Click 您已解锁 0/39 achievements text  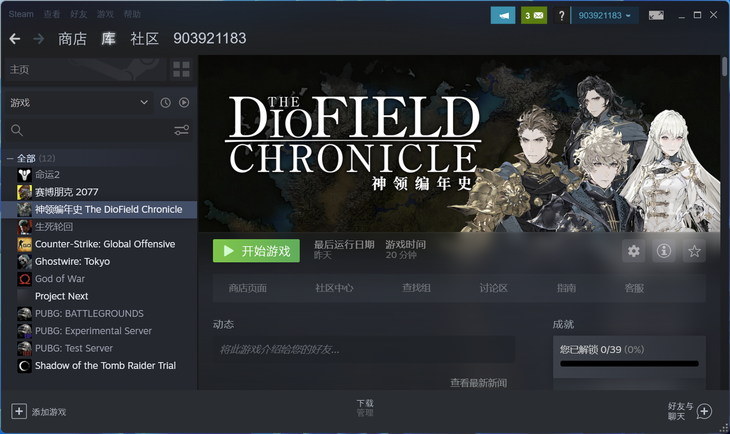click(x=602, y=349)
